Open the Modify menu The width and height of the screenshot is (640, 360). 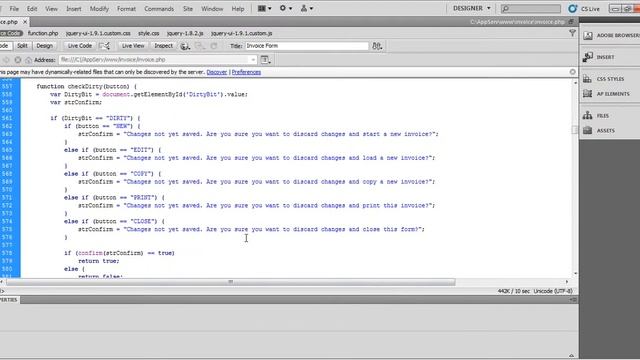tap(99, 9)
